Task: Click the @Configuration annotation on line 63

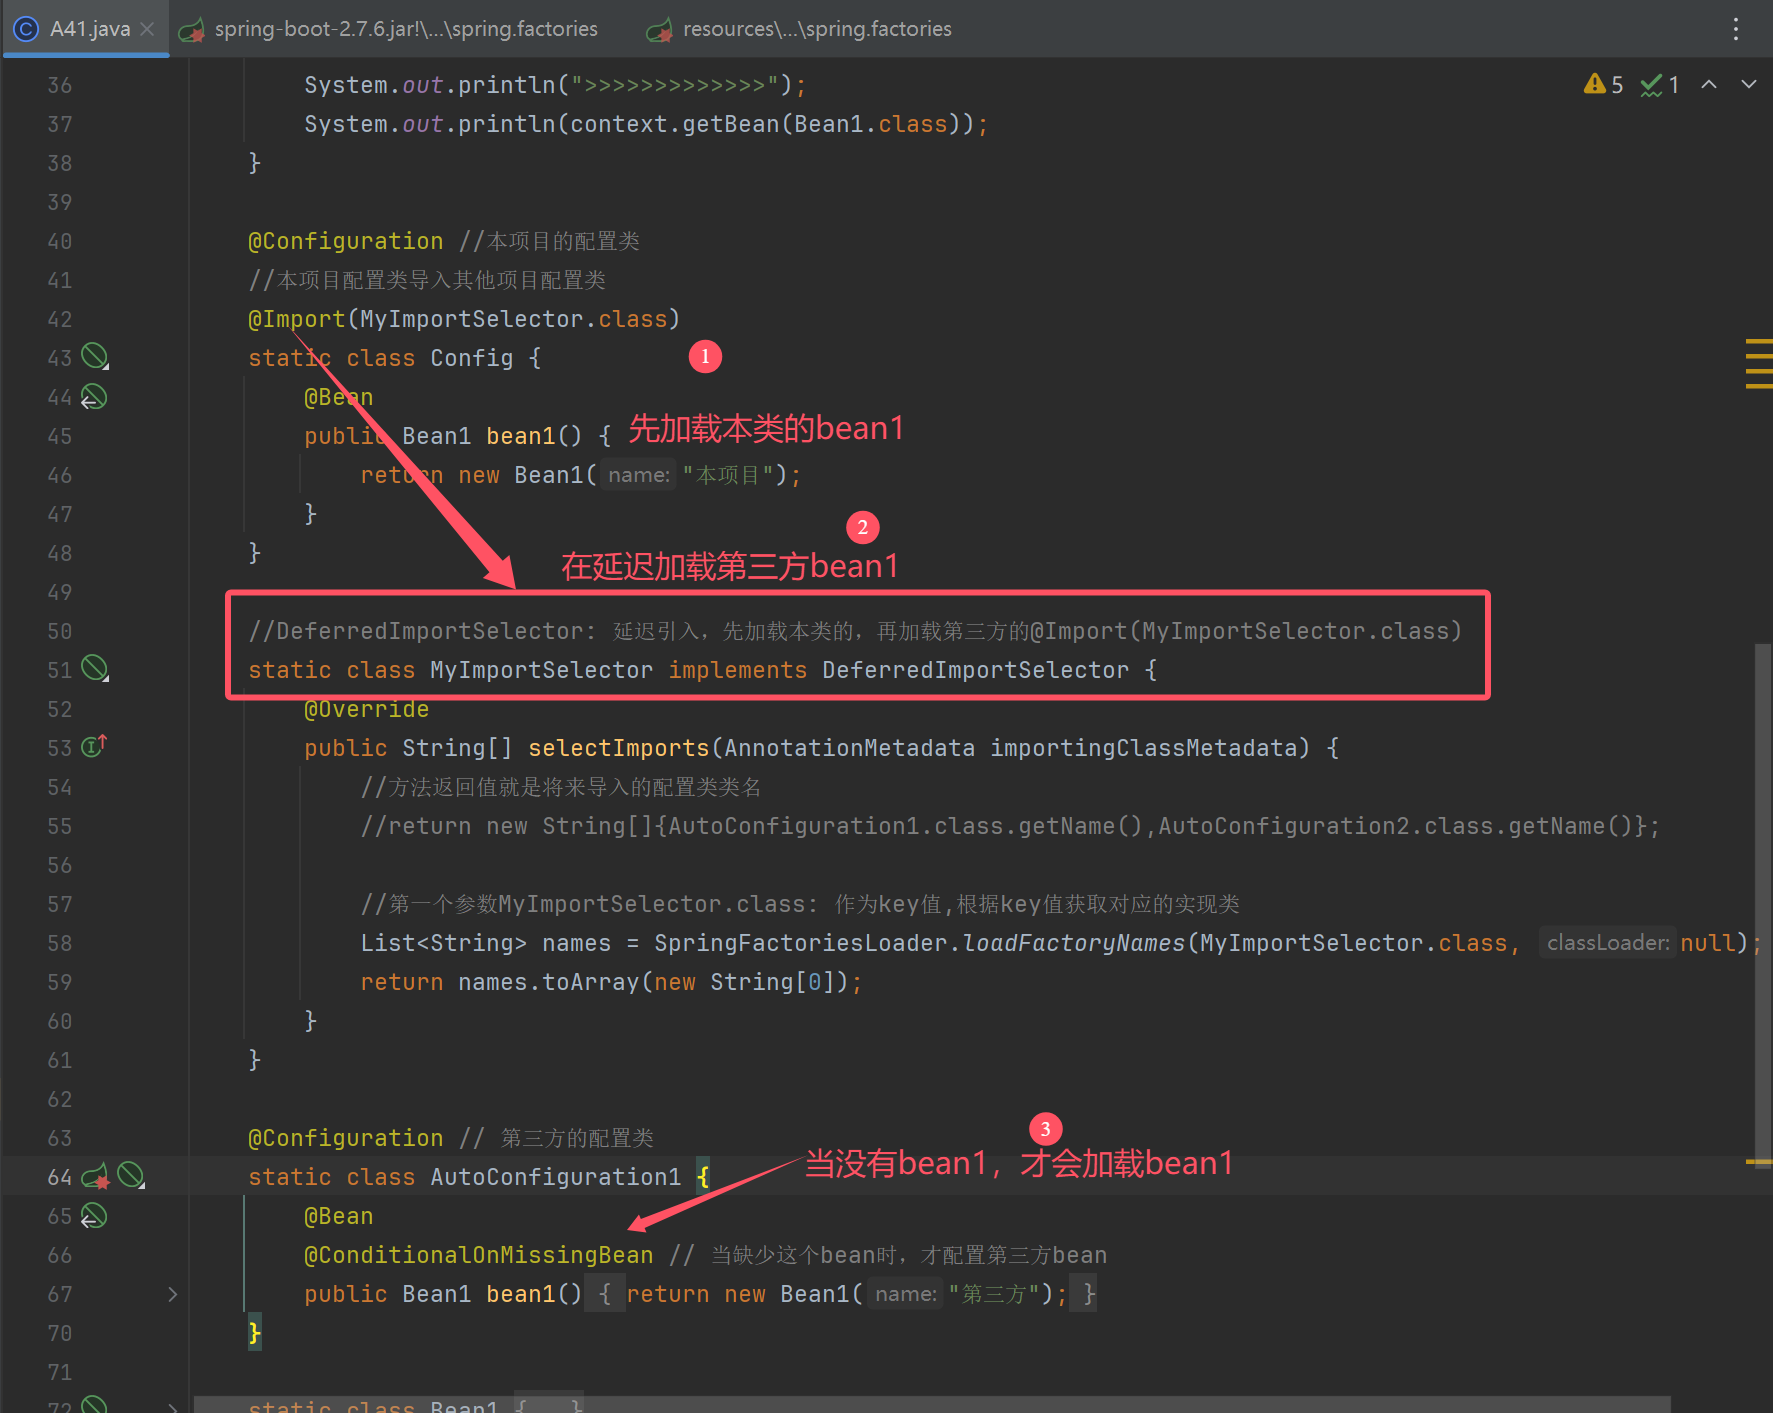Action: click(345, 1138)
